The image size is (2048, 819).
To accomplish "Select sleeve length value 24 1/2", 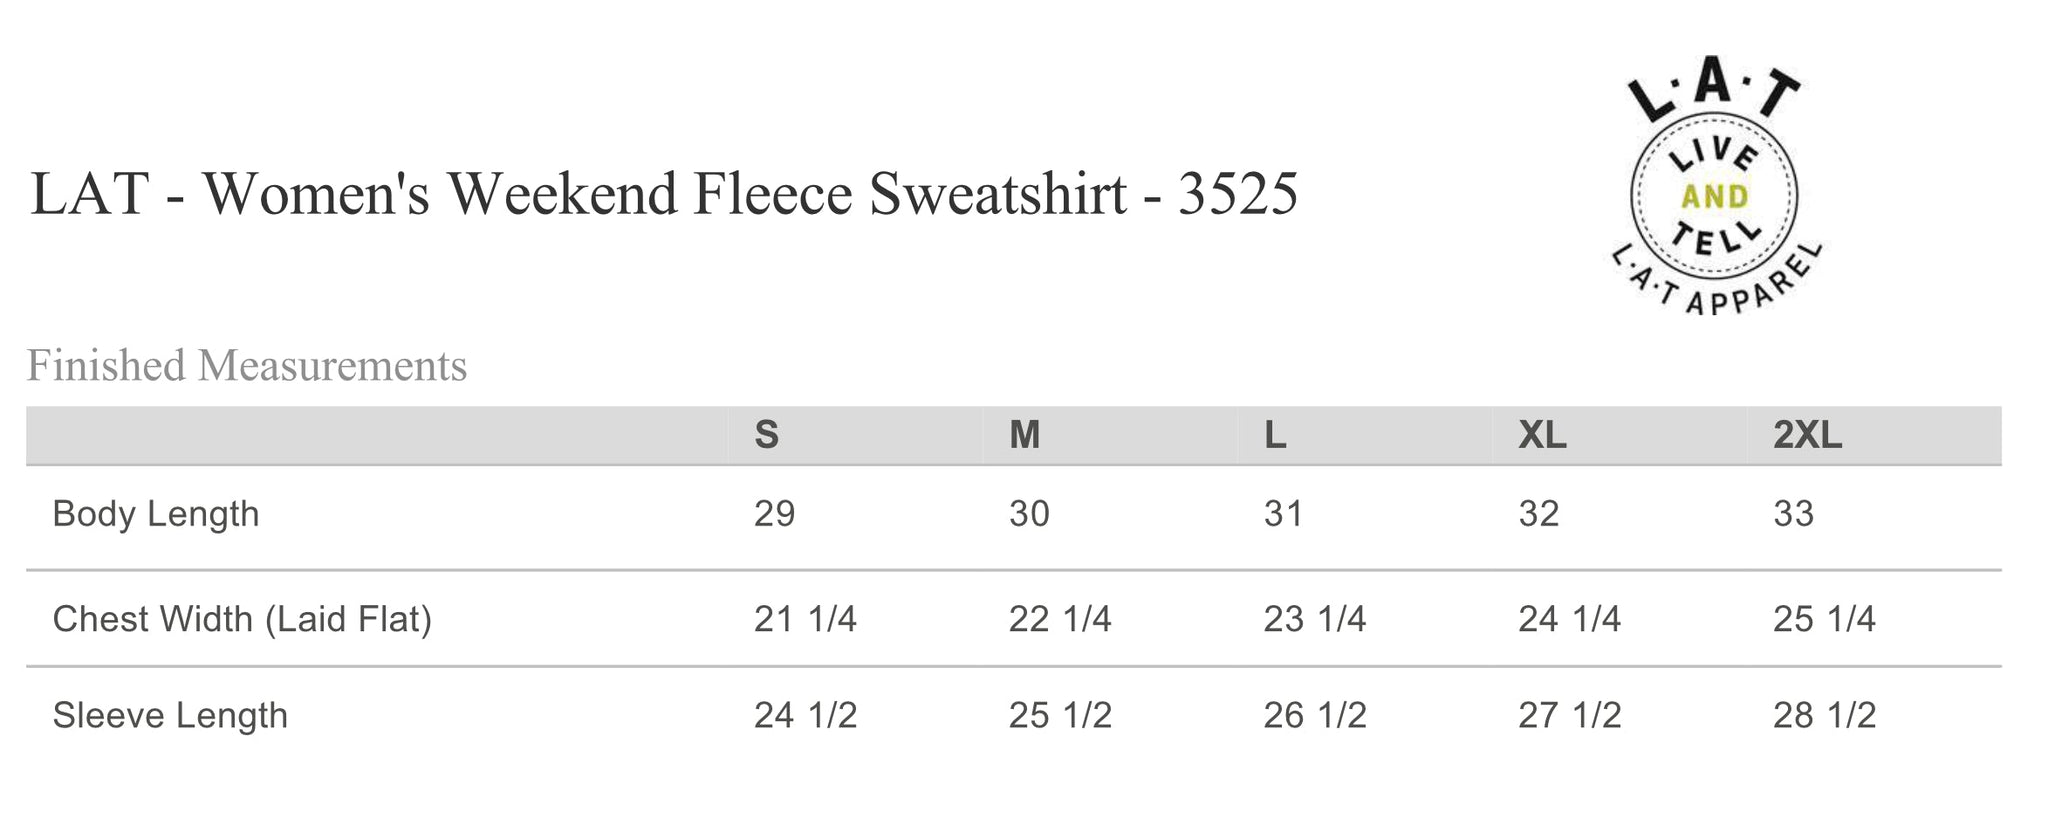I will click(805, 716).
